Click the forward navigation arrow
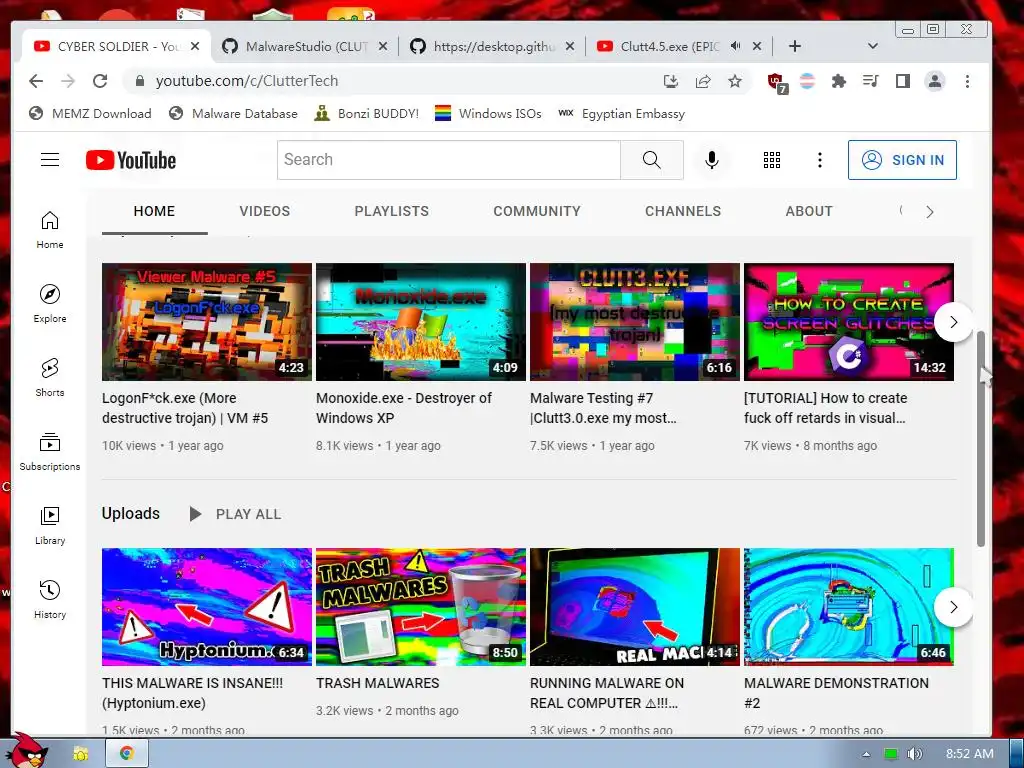Image resolution: width=1024 pixels, height=768 pixels. point(68,81)
